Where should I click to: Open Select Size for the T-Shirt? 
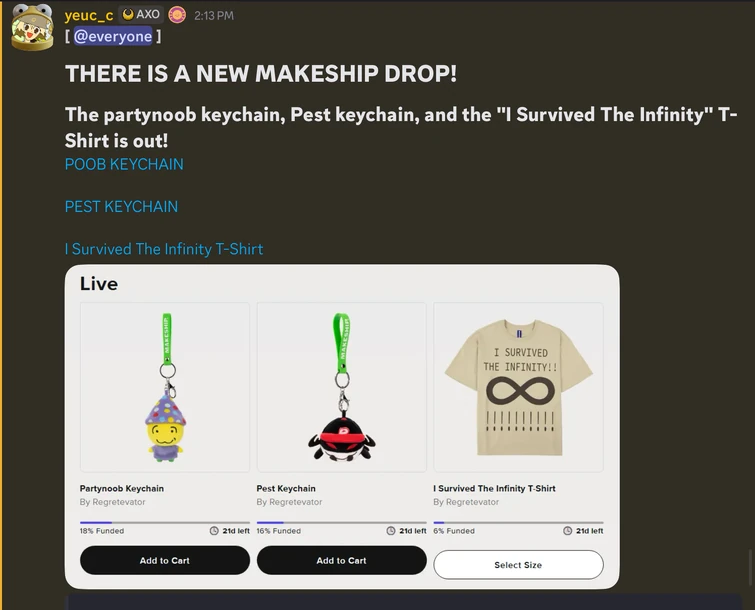pos(518,565)
